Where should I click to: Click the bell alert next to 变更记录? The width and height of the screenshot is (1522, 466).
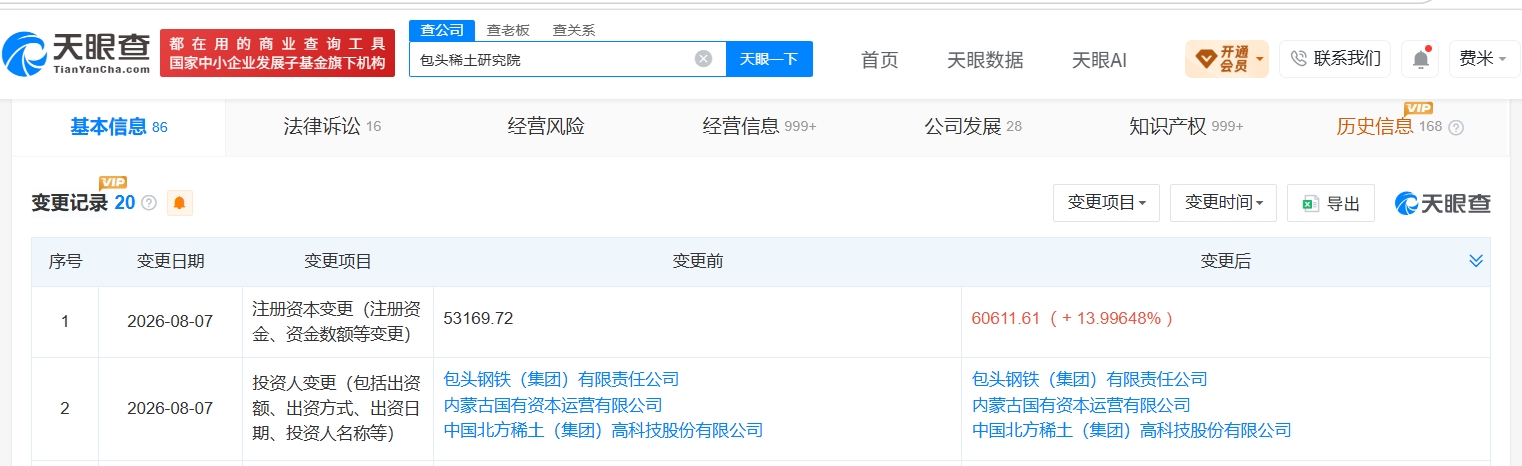180,203
